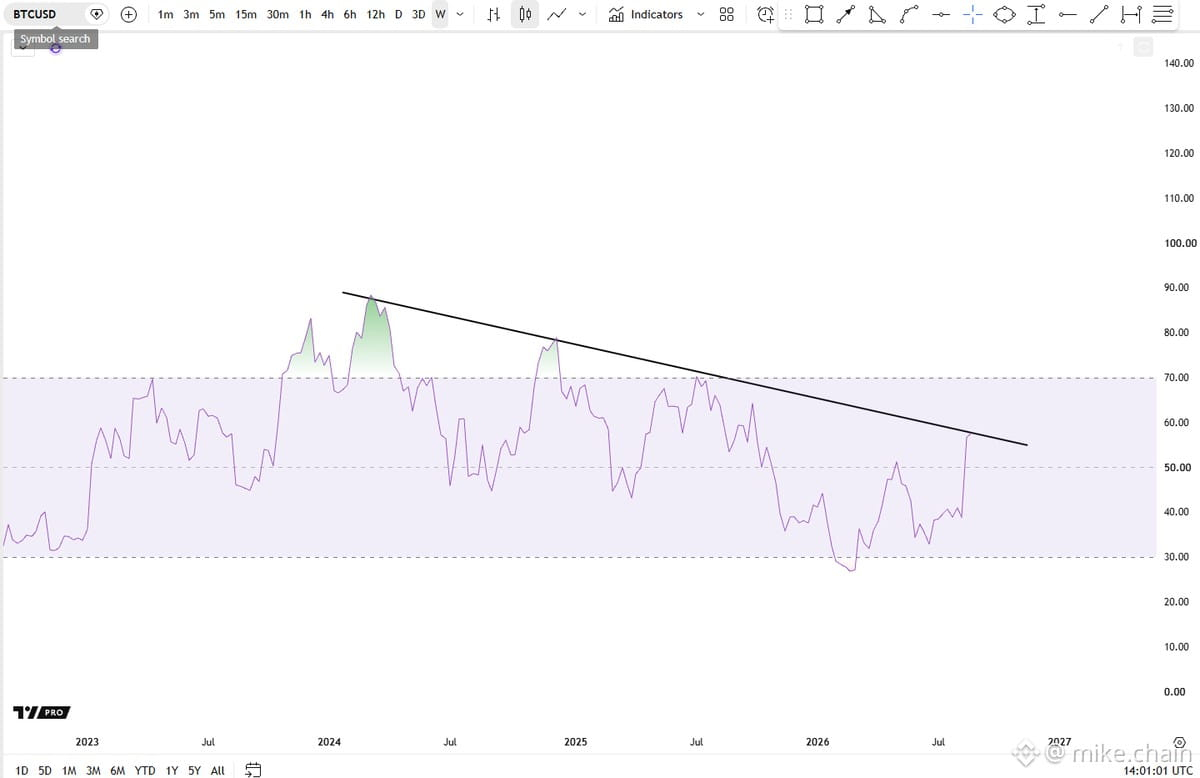1200x778 pixels.
Task: Select the horizontal ray tool with center dot
Action: 940,15
